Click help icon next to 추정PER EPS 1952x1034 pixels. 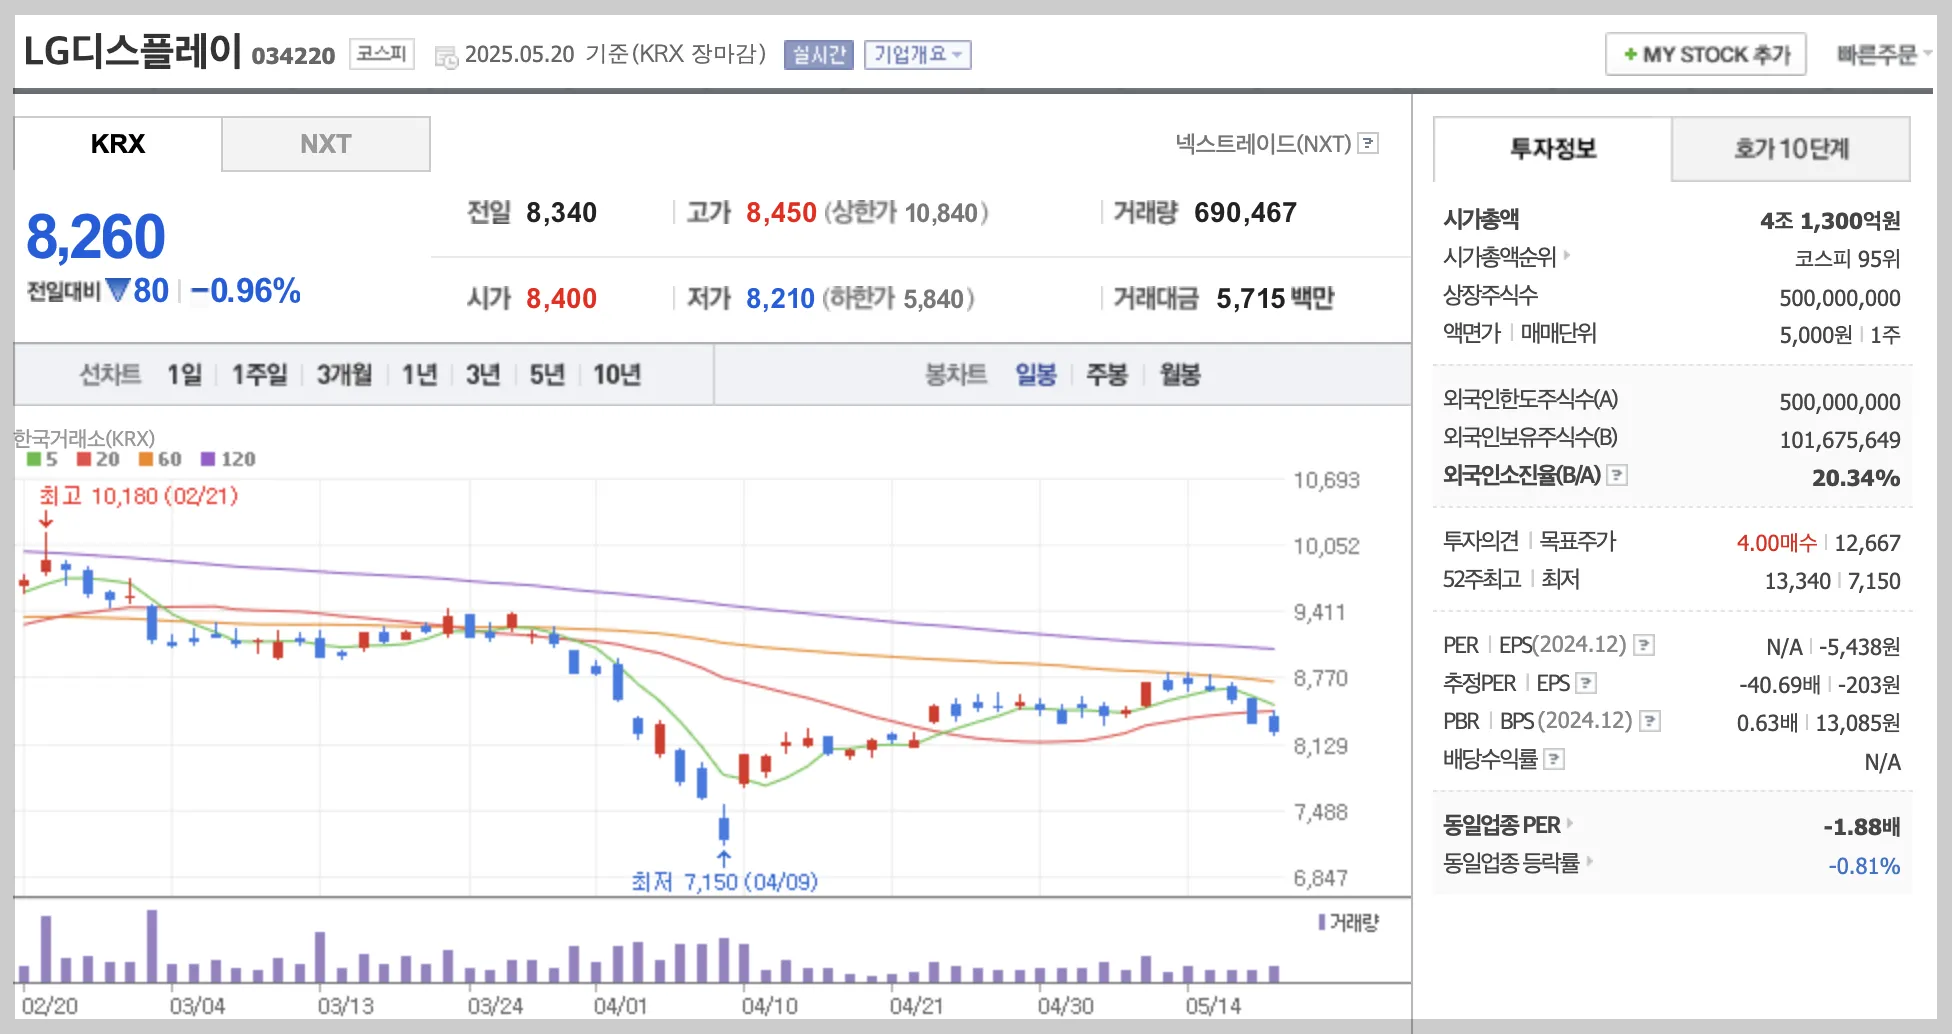pyautogui.click(x=1586, y=684)
